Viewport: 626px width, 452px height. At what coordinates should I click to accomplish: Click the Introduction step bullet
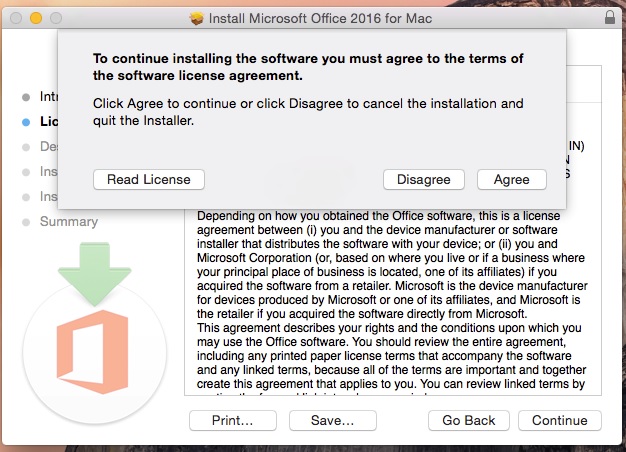coord(26,97)
